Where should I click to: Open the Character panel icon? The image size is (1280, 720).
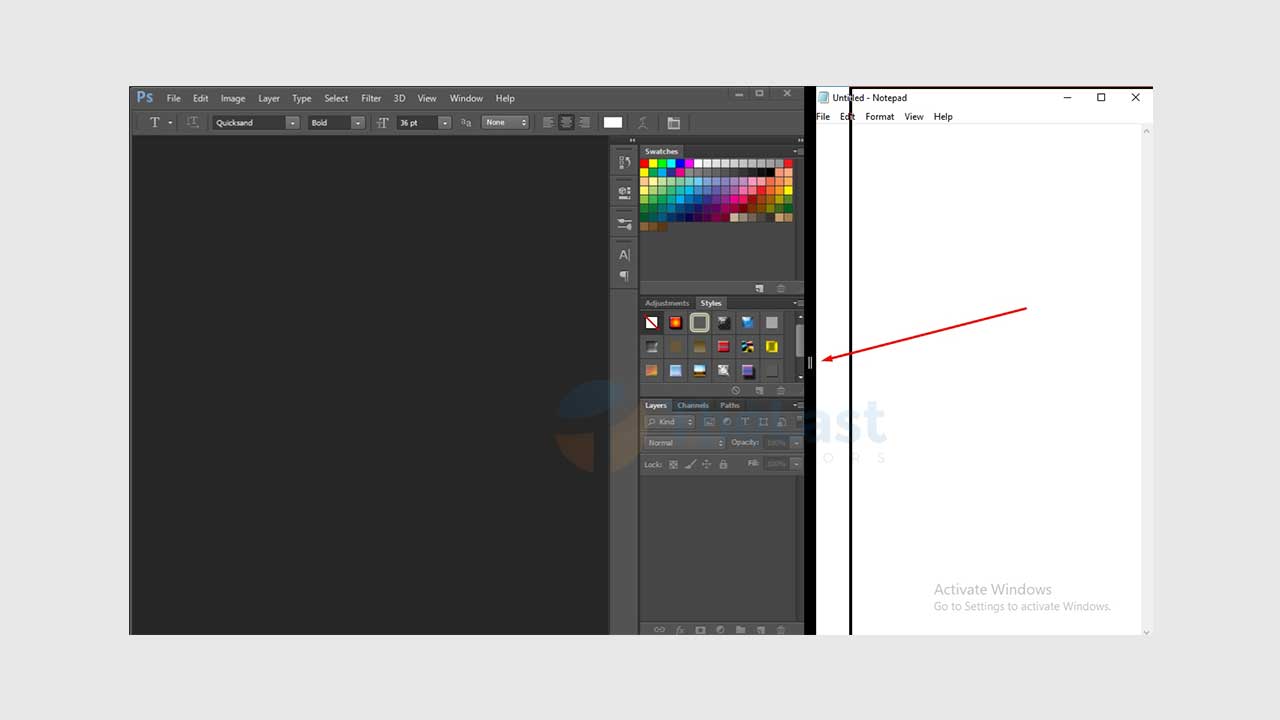point(624,255)
